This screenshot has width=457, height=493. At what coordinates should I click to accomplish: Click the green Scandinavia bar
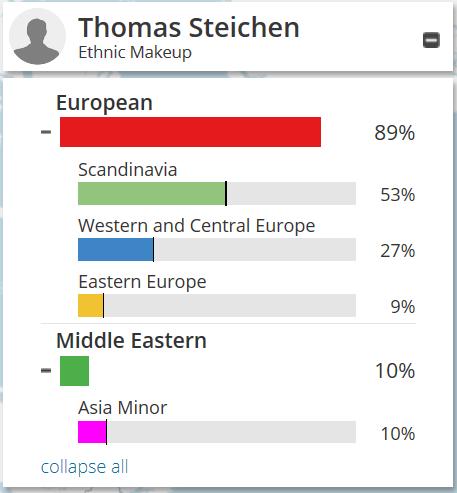point(152,193)
